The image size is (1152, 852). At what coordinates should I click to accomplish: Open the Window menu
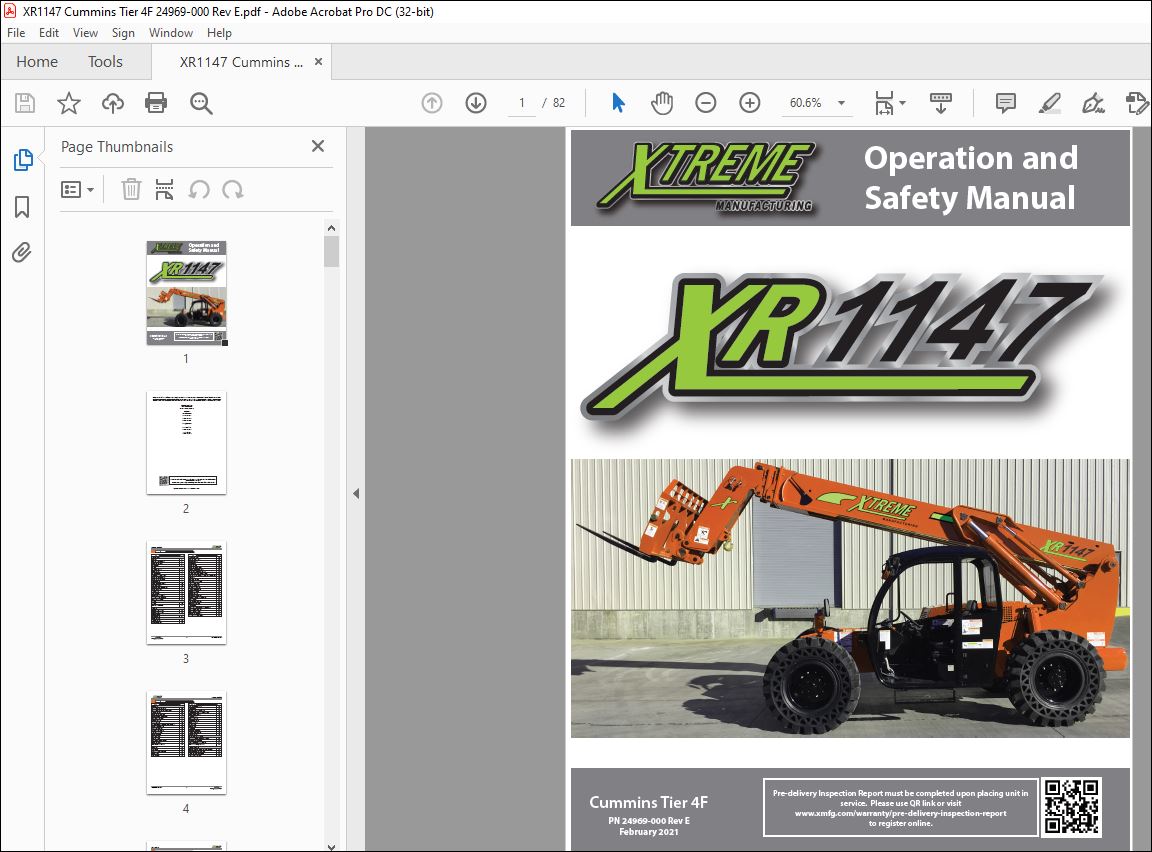170,33
